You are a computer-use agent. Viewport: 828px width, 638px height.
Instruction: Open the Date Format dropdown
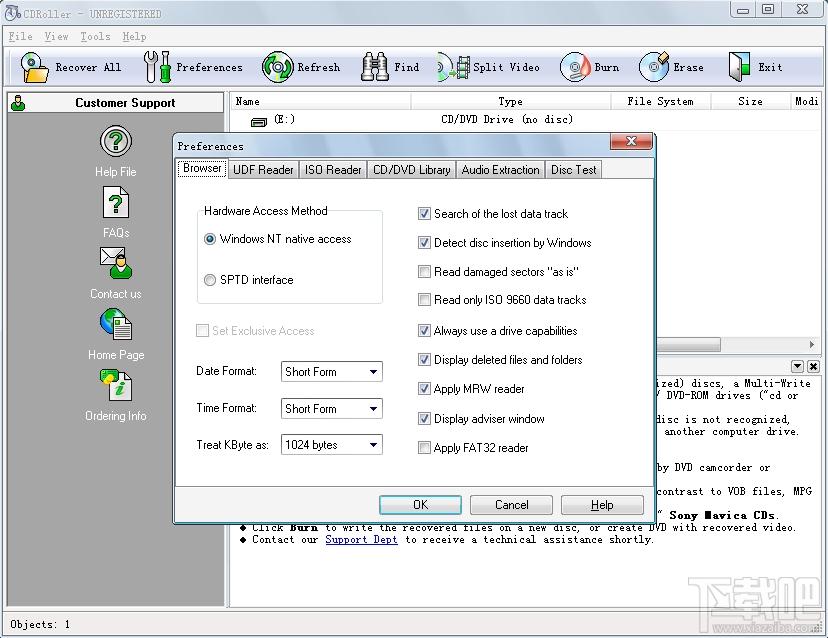(x=332, y=372)
